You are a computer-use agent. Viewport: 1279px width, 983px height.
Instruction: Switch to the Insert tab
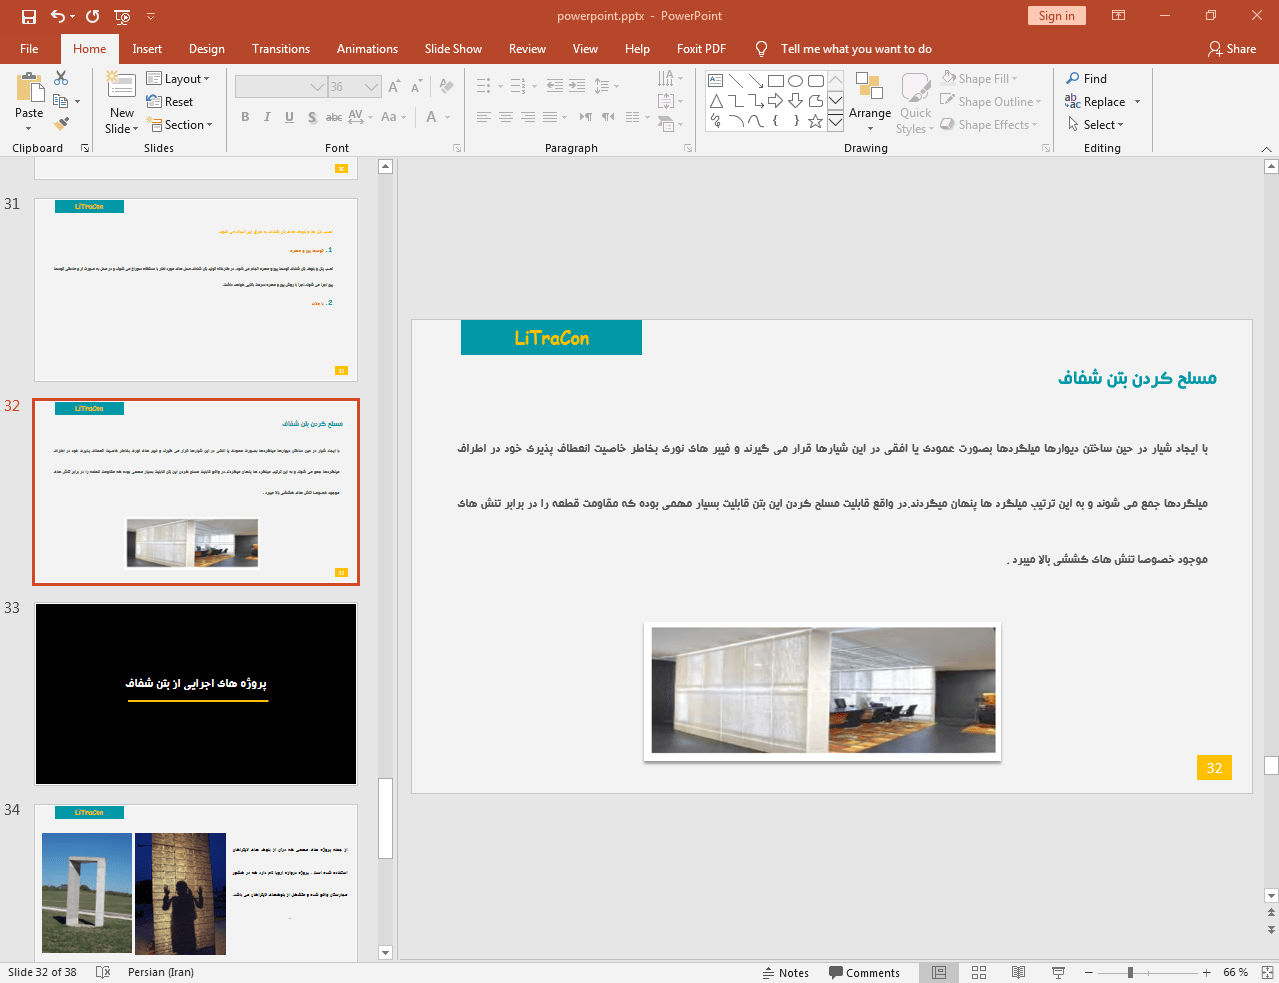point(147,48)
